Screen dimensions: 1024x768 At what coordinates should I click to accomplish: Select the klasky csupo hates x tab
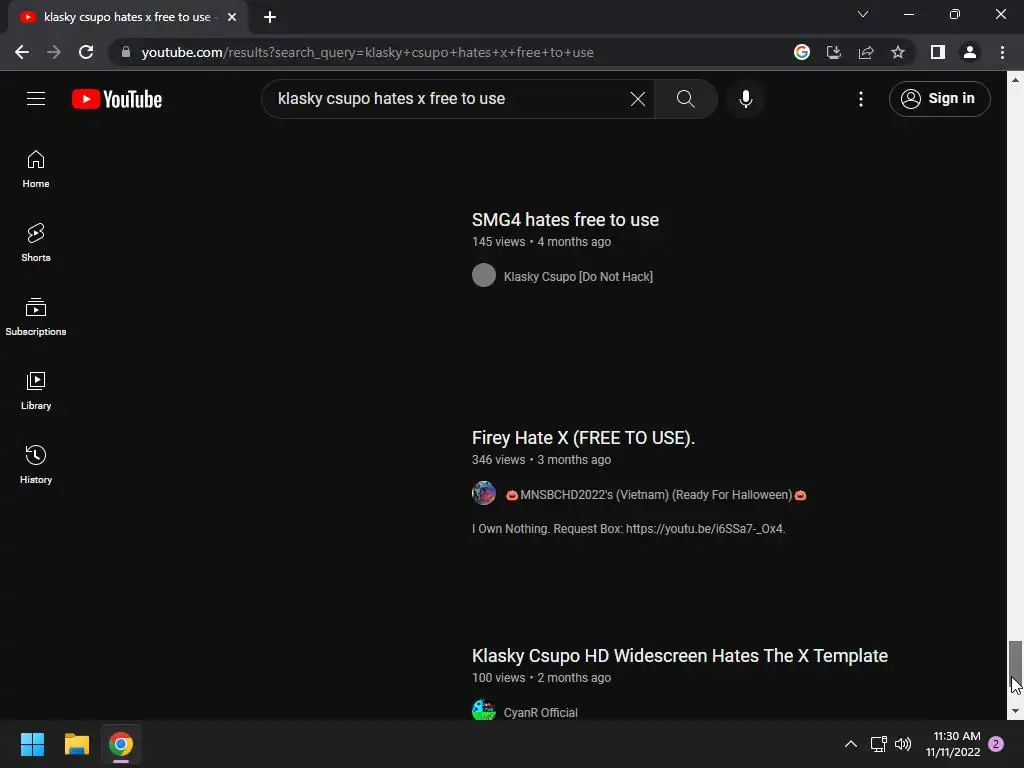pyautogui.click(x=127, y=18)
